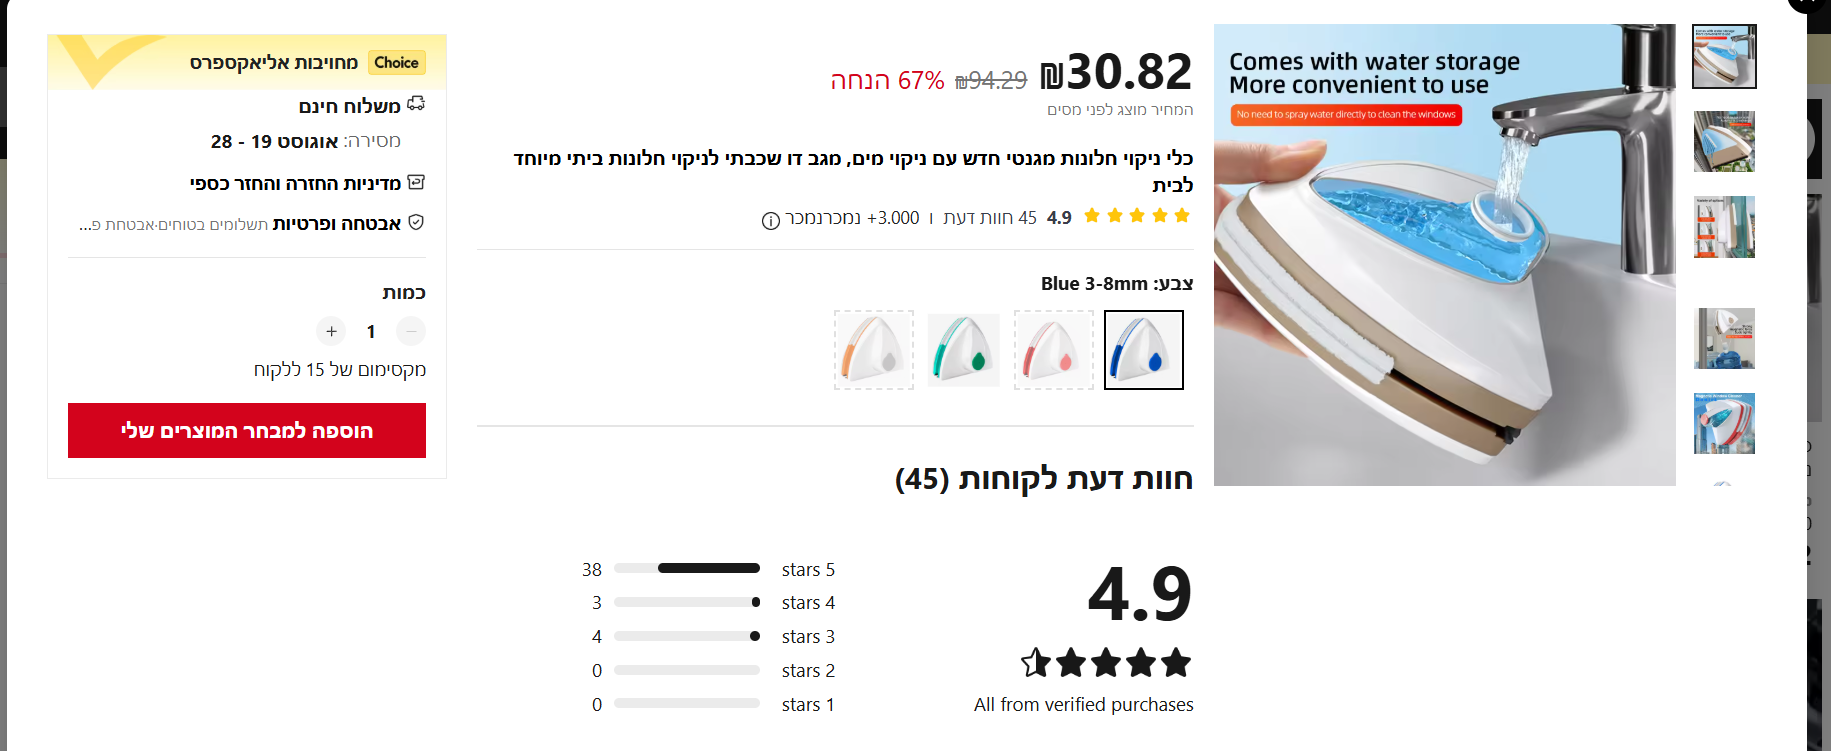Click the info icon beside sold count
Screen dimensions: 1831x751
tap(770, 220)
